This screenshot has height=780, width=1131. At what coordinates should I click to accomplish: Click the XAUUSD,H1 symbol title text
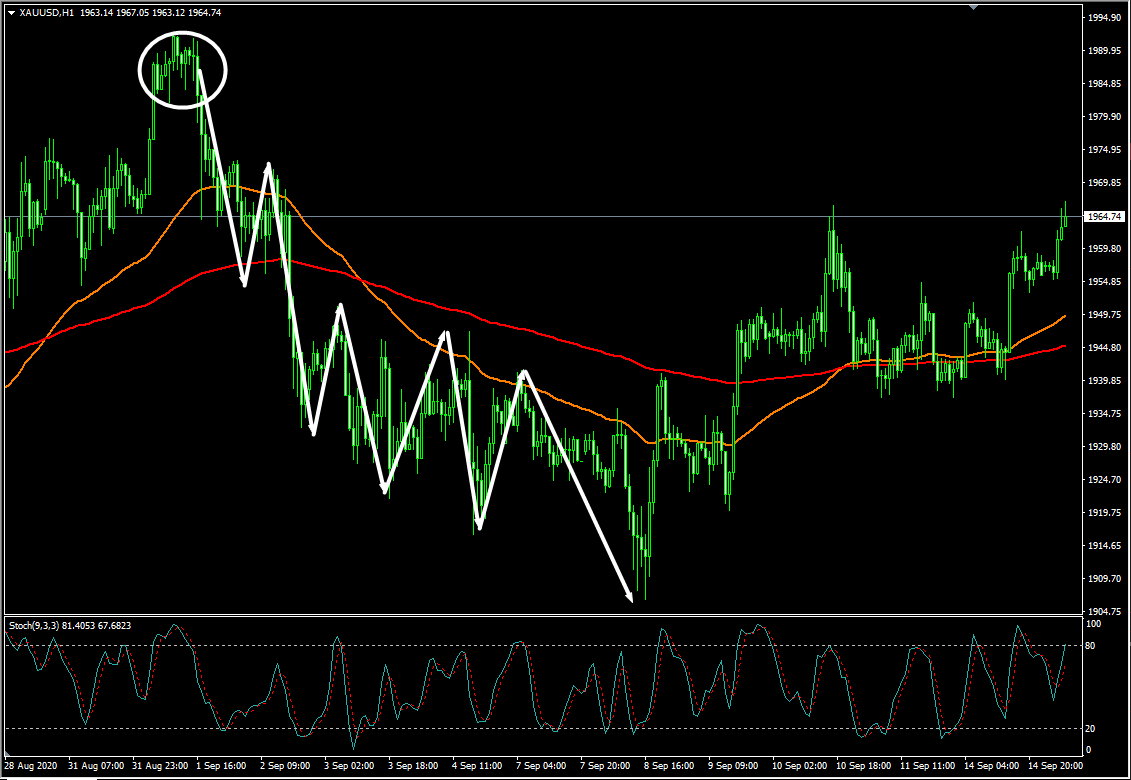(46, 12)
